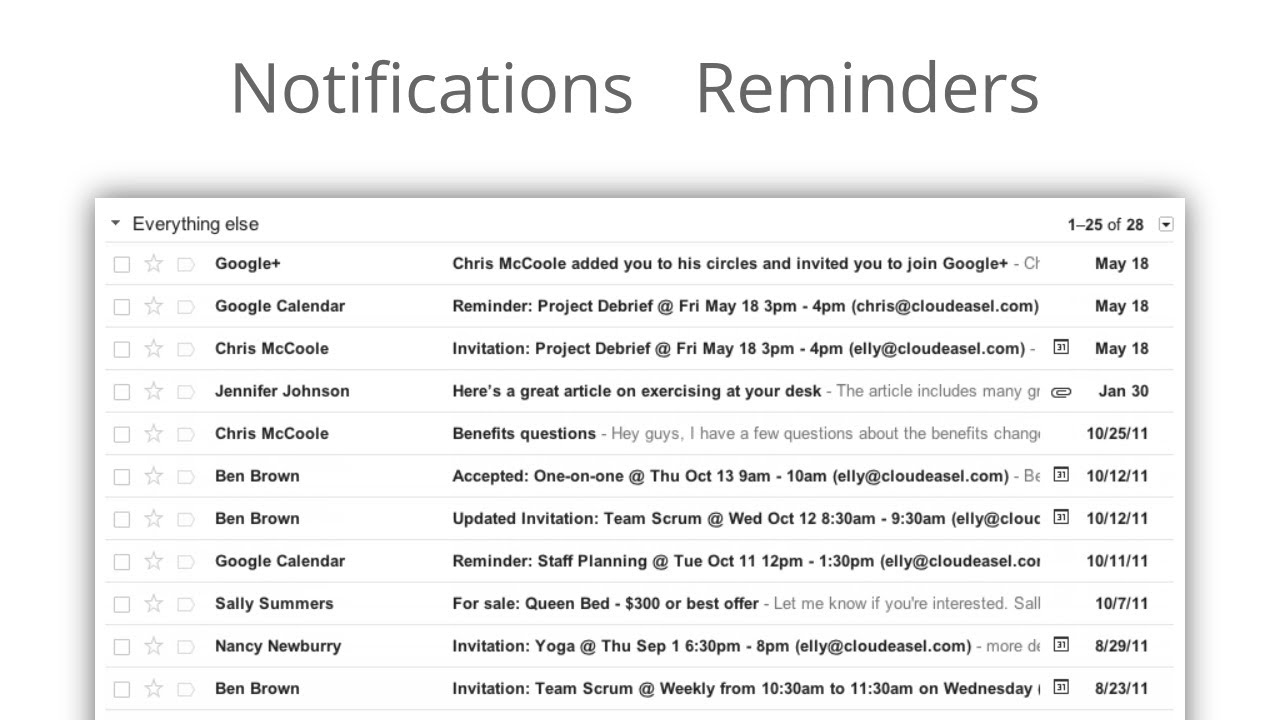Star the Jennifer Johnson email
This screenshot has width=1280, height=720.
(x=153, y=391)
